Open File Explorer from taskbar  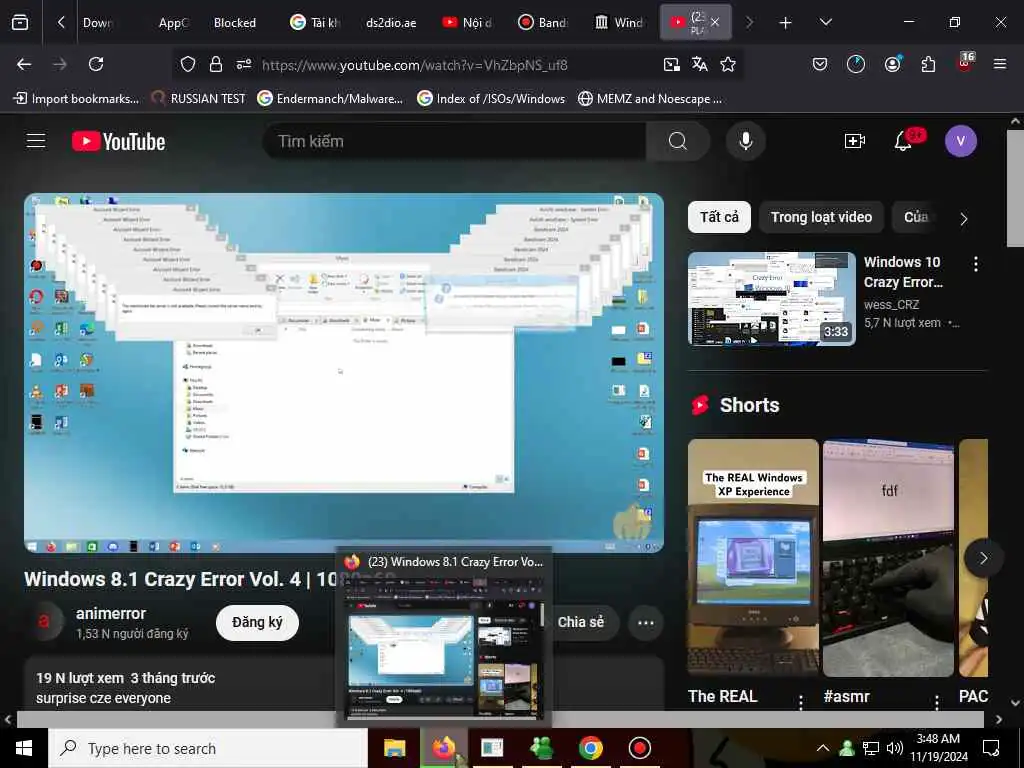pos(394,748)
